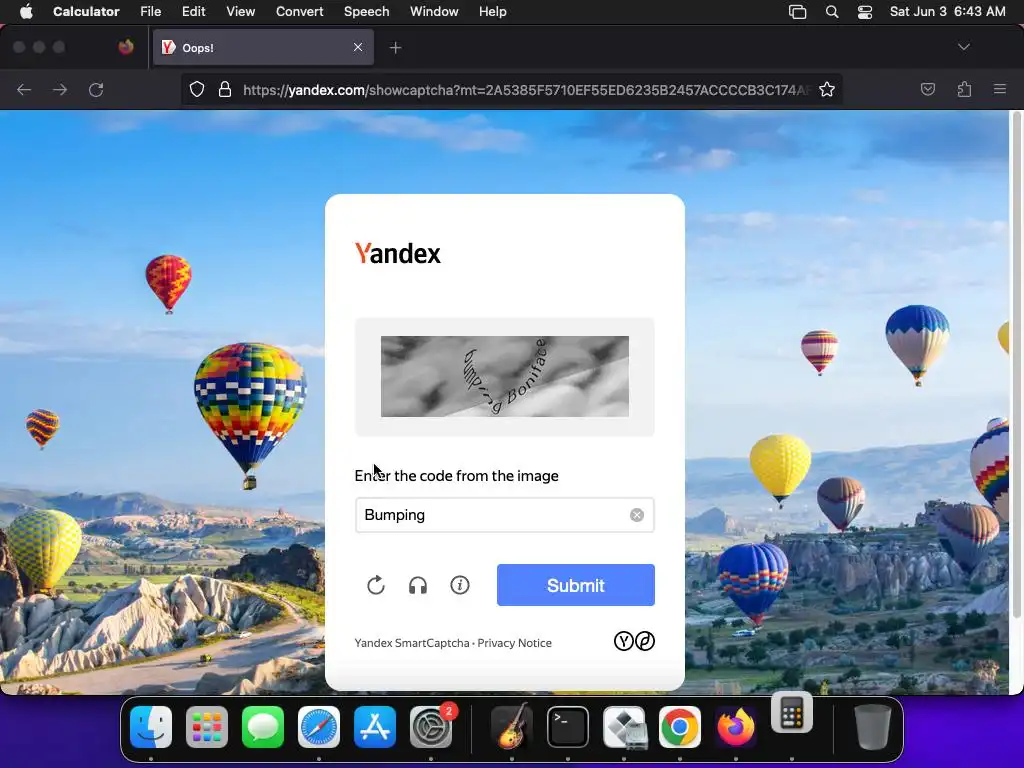Click the page vertical scrollbar

click(1016, 366)
